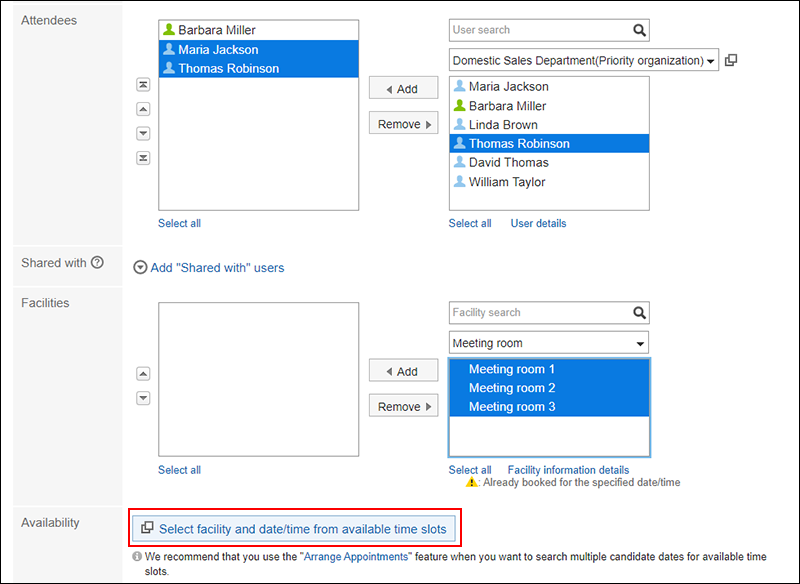Select William Taylor in candidate user list
Screen dimensions: 800x584
(549, 182)
